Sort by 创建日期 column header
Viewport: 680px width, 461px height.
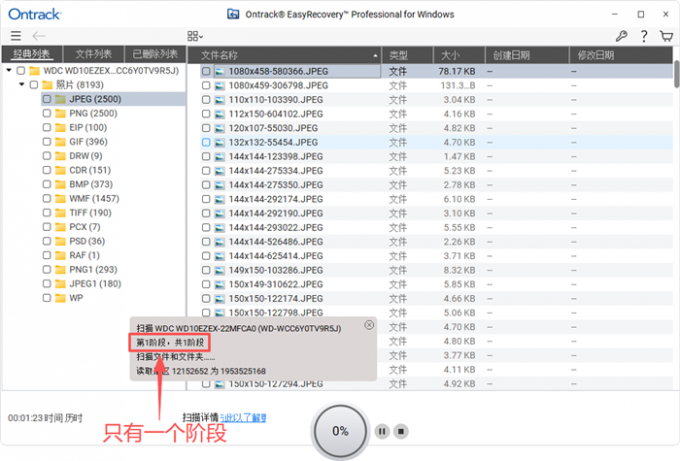[527, 55]
